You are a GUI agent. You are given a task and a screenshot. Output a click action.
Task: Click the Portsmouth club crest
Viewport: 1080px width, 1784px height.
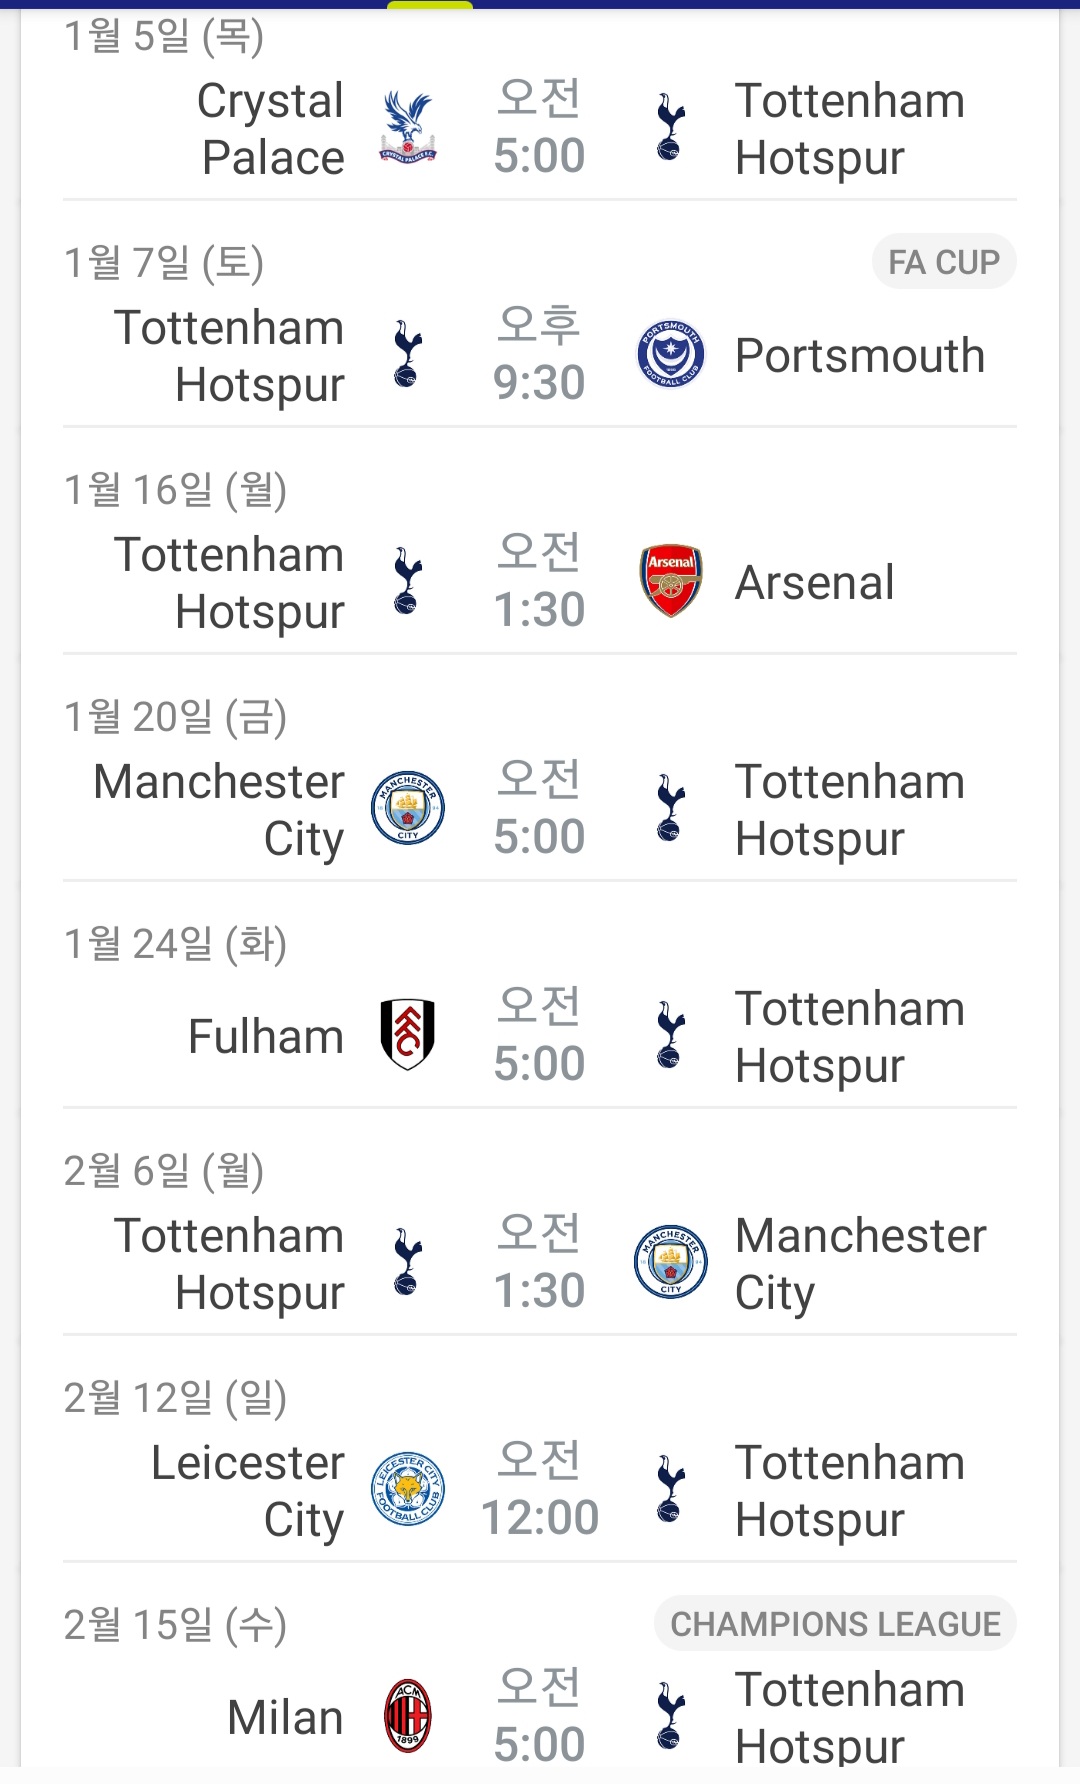click(671, 354)
